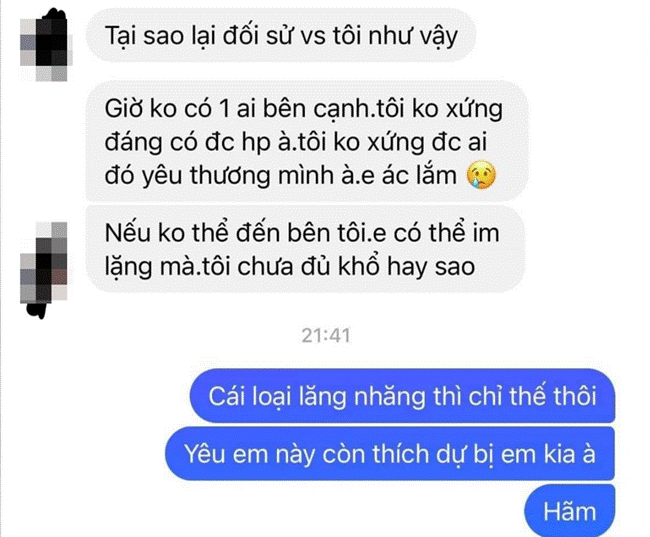Image resolution: width=650 pixels, height=537 pixels.
Task: Tap the crying face emoji
Action: tap(481, 175)
